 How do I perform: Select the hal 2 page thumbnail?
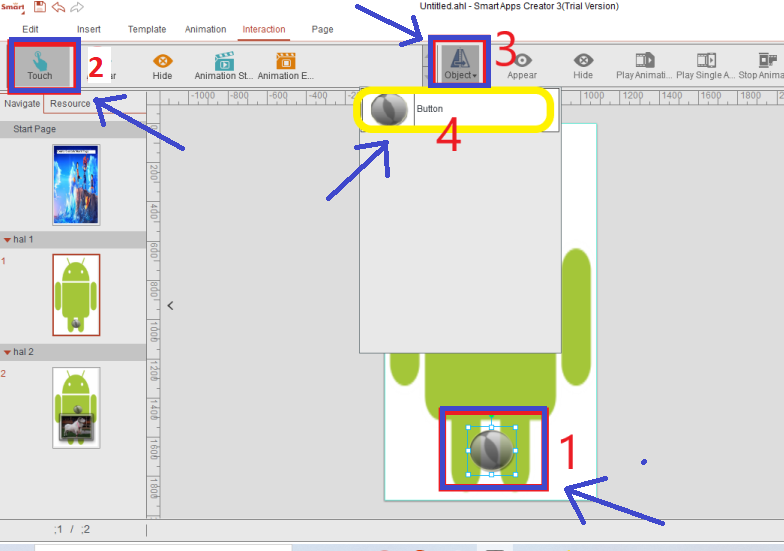76,408
